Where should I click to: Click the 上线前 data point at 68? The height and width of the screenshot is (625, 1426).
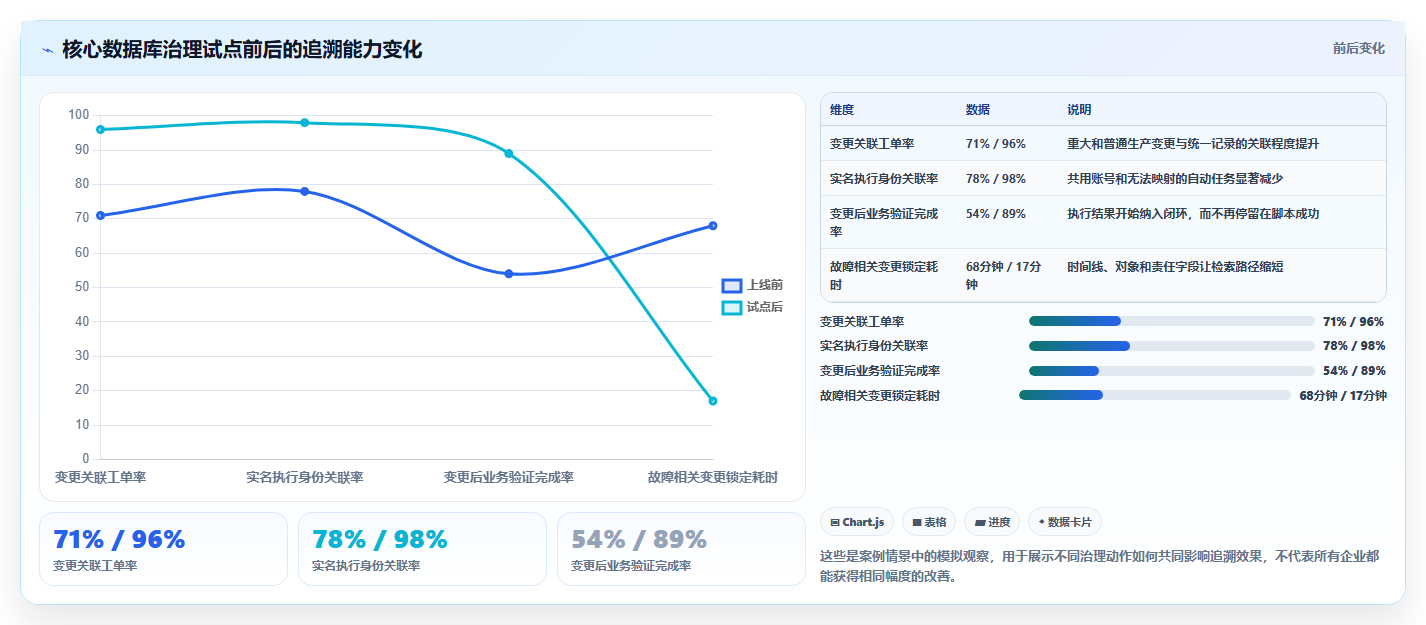tap(713, 225)
